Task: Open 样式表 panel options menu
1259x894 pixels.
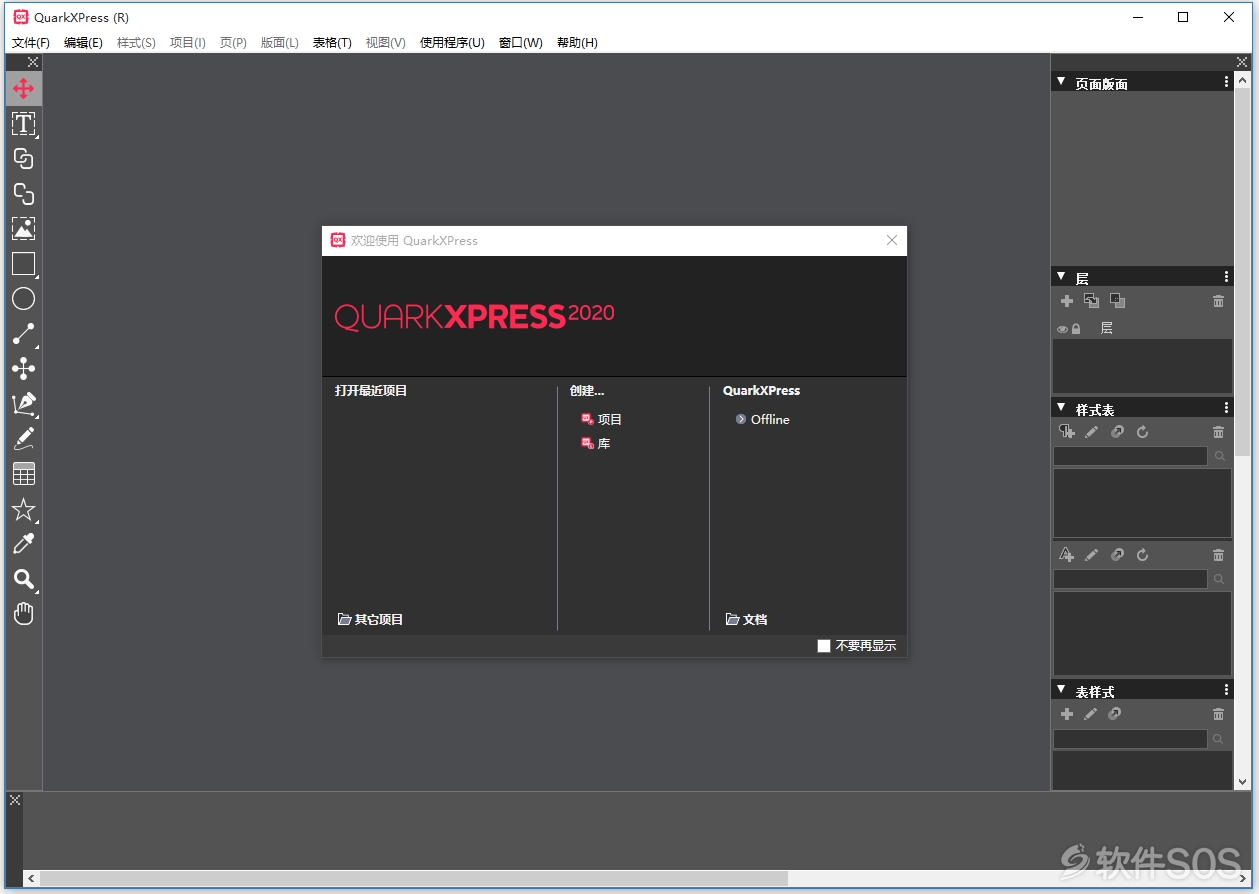Action: coord(1226,408)
